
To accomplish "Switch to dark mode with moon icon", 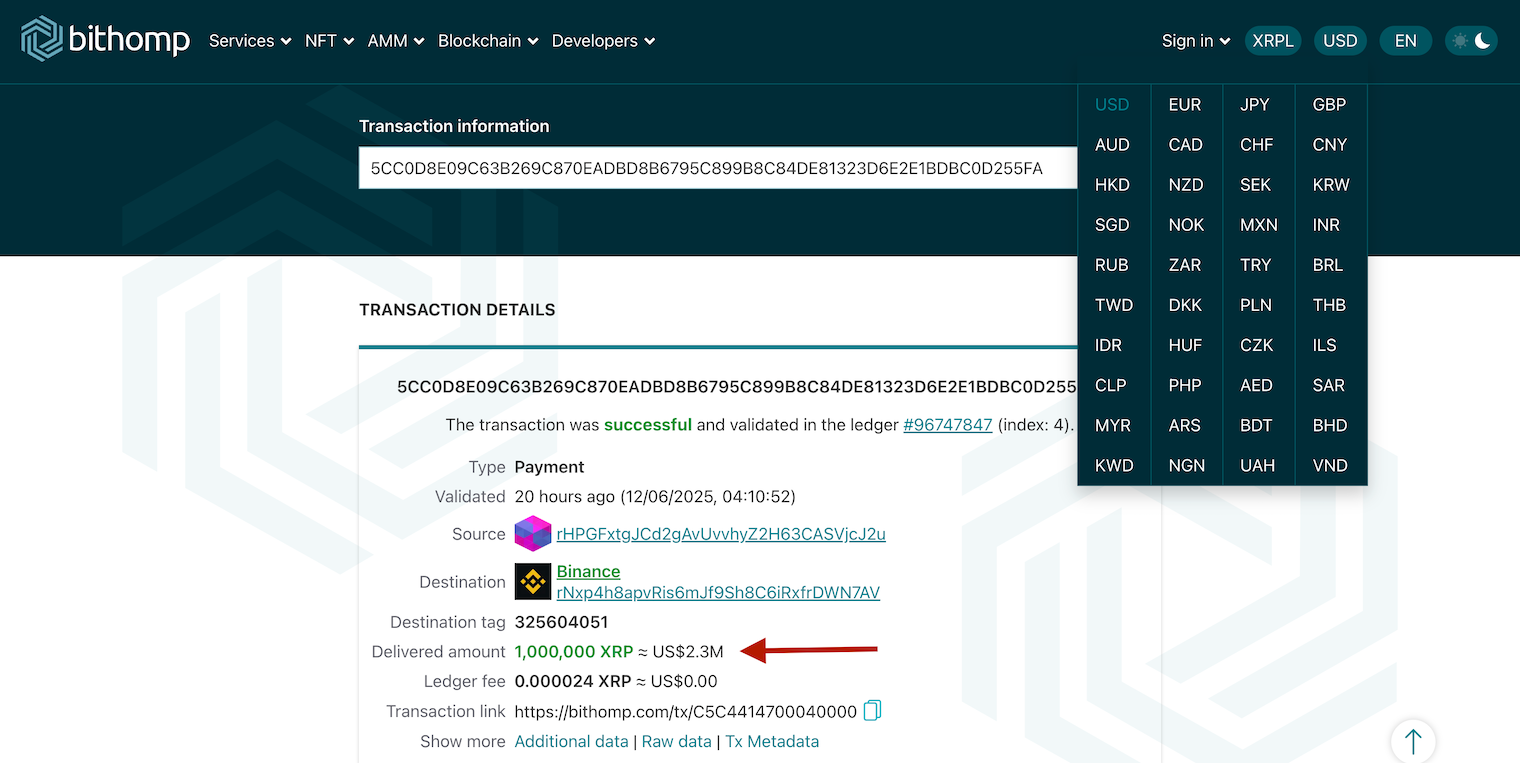I will pos(1484,41).
